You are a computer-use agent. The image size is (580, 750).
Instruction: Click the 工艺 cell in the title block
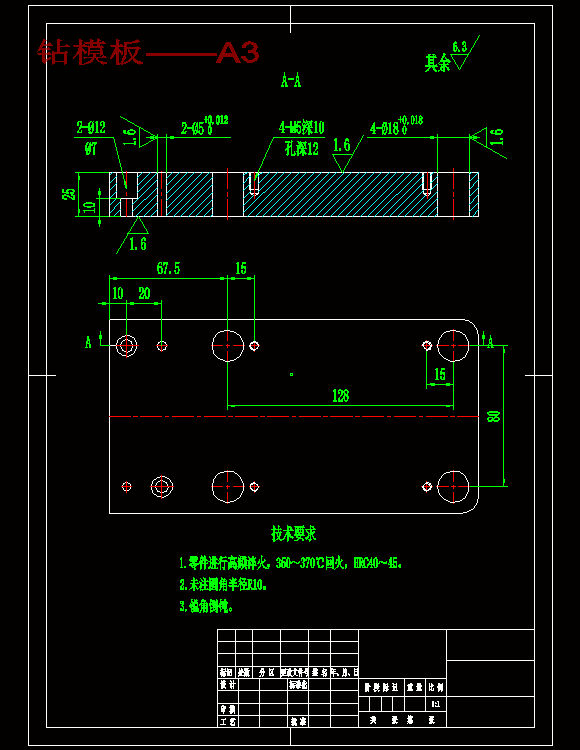click(x=227, y=721)
